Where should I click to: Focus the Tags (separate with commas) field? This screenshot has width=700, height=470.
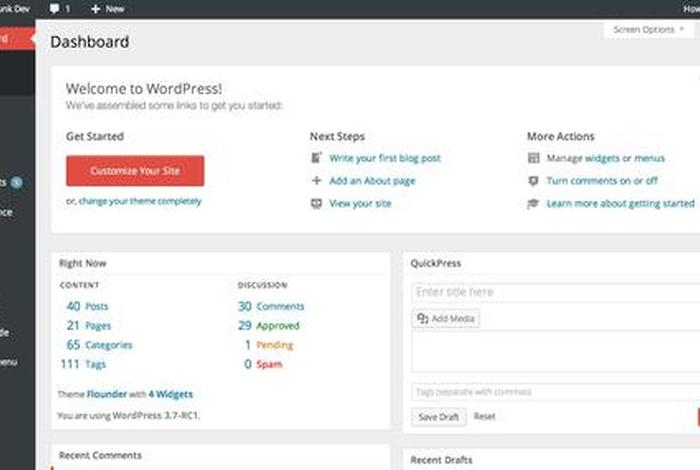pos(555,392)
